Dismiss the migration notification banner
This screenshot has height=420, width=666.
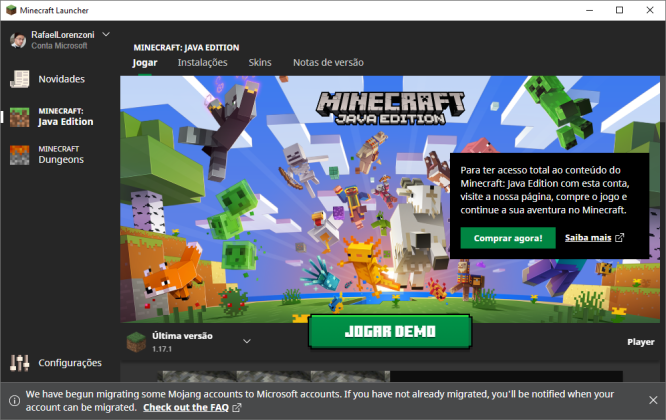[653, 400]
